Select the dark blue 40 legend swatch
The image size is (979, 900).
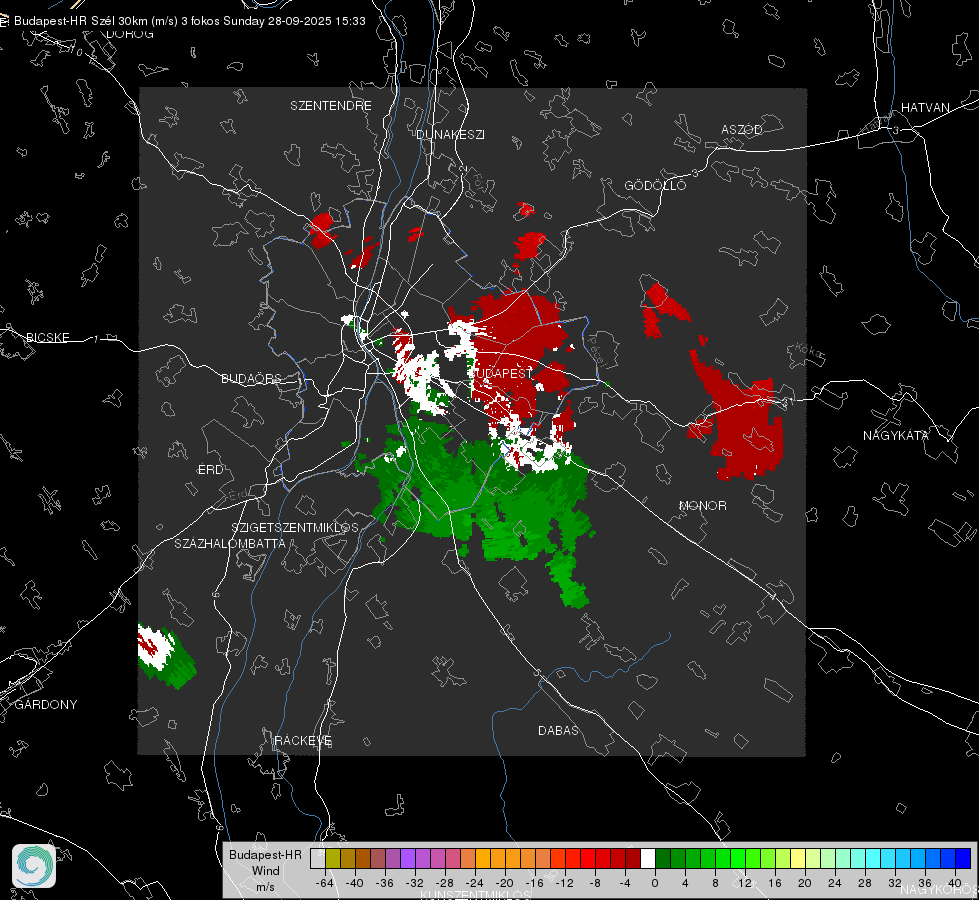pos(963,859)
